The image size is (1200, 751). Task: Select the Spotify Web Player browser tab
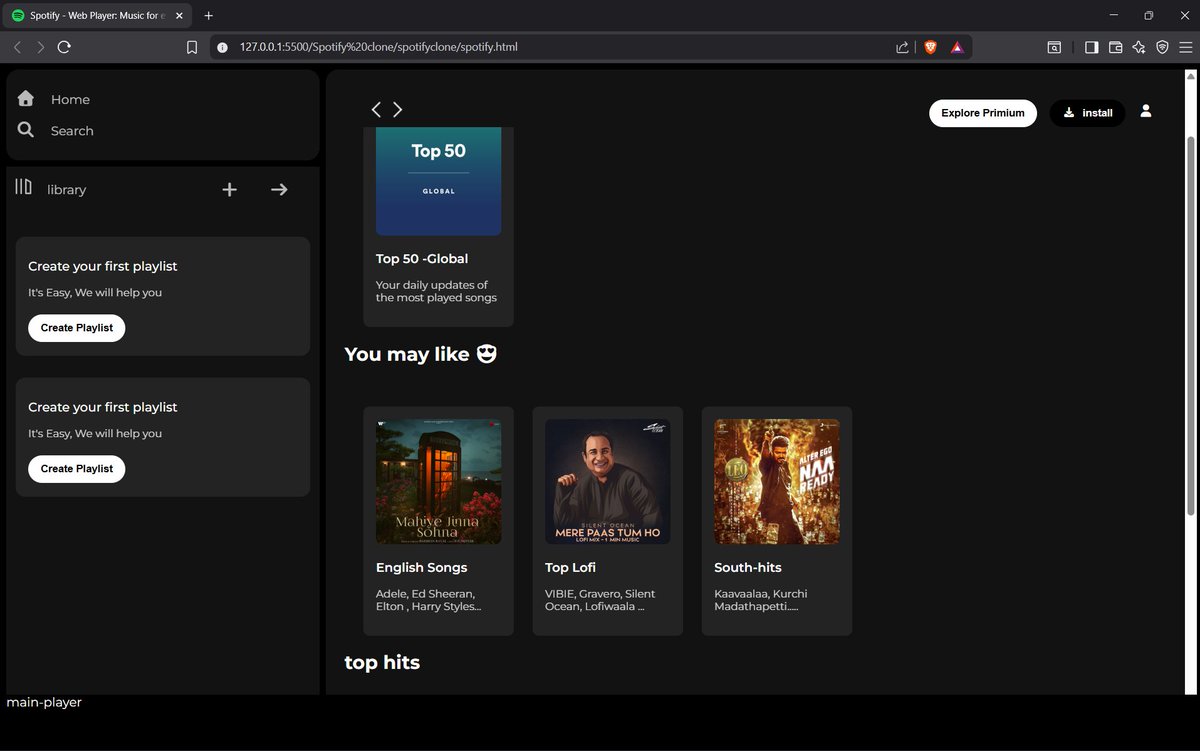point(97,16)
